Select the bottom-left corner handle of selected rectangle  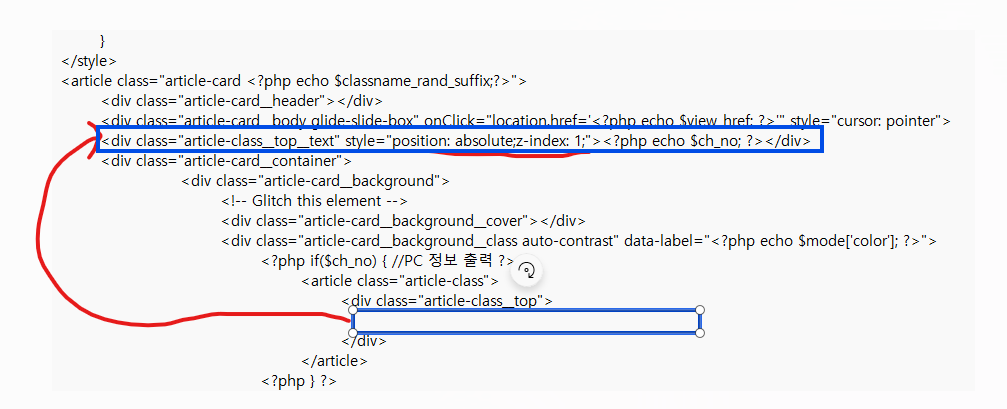[353, 333]
